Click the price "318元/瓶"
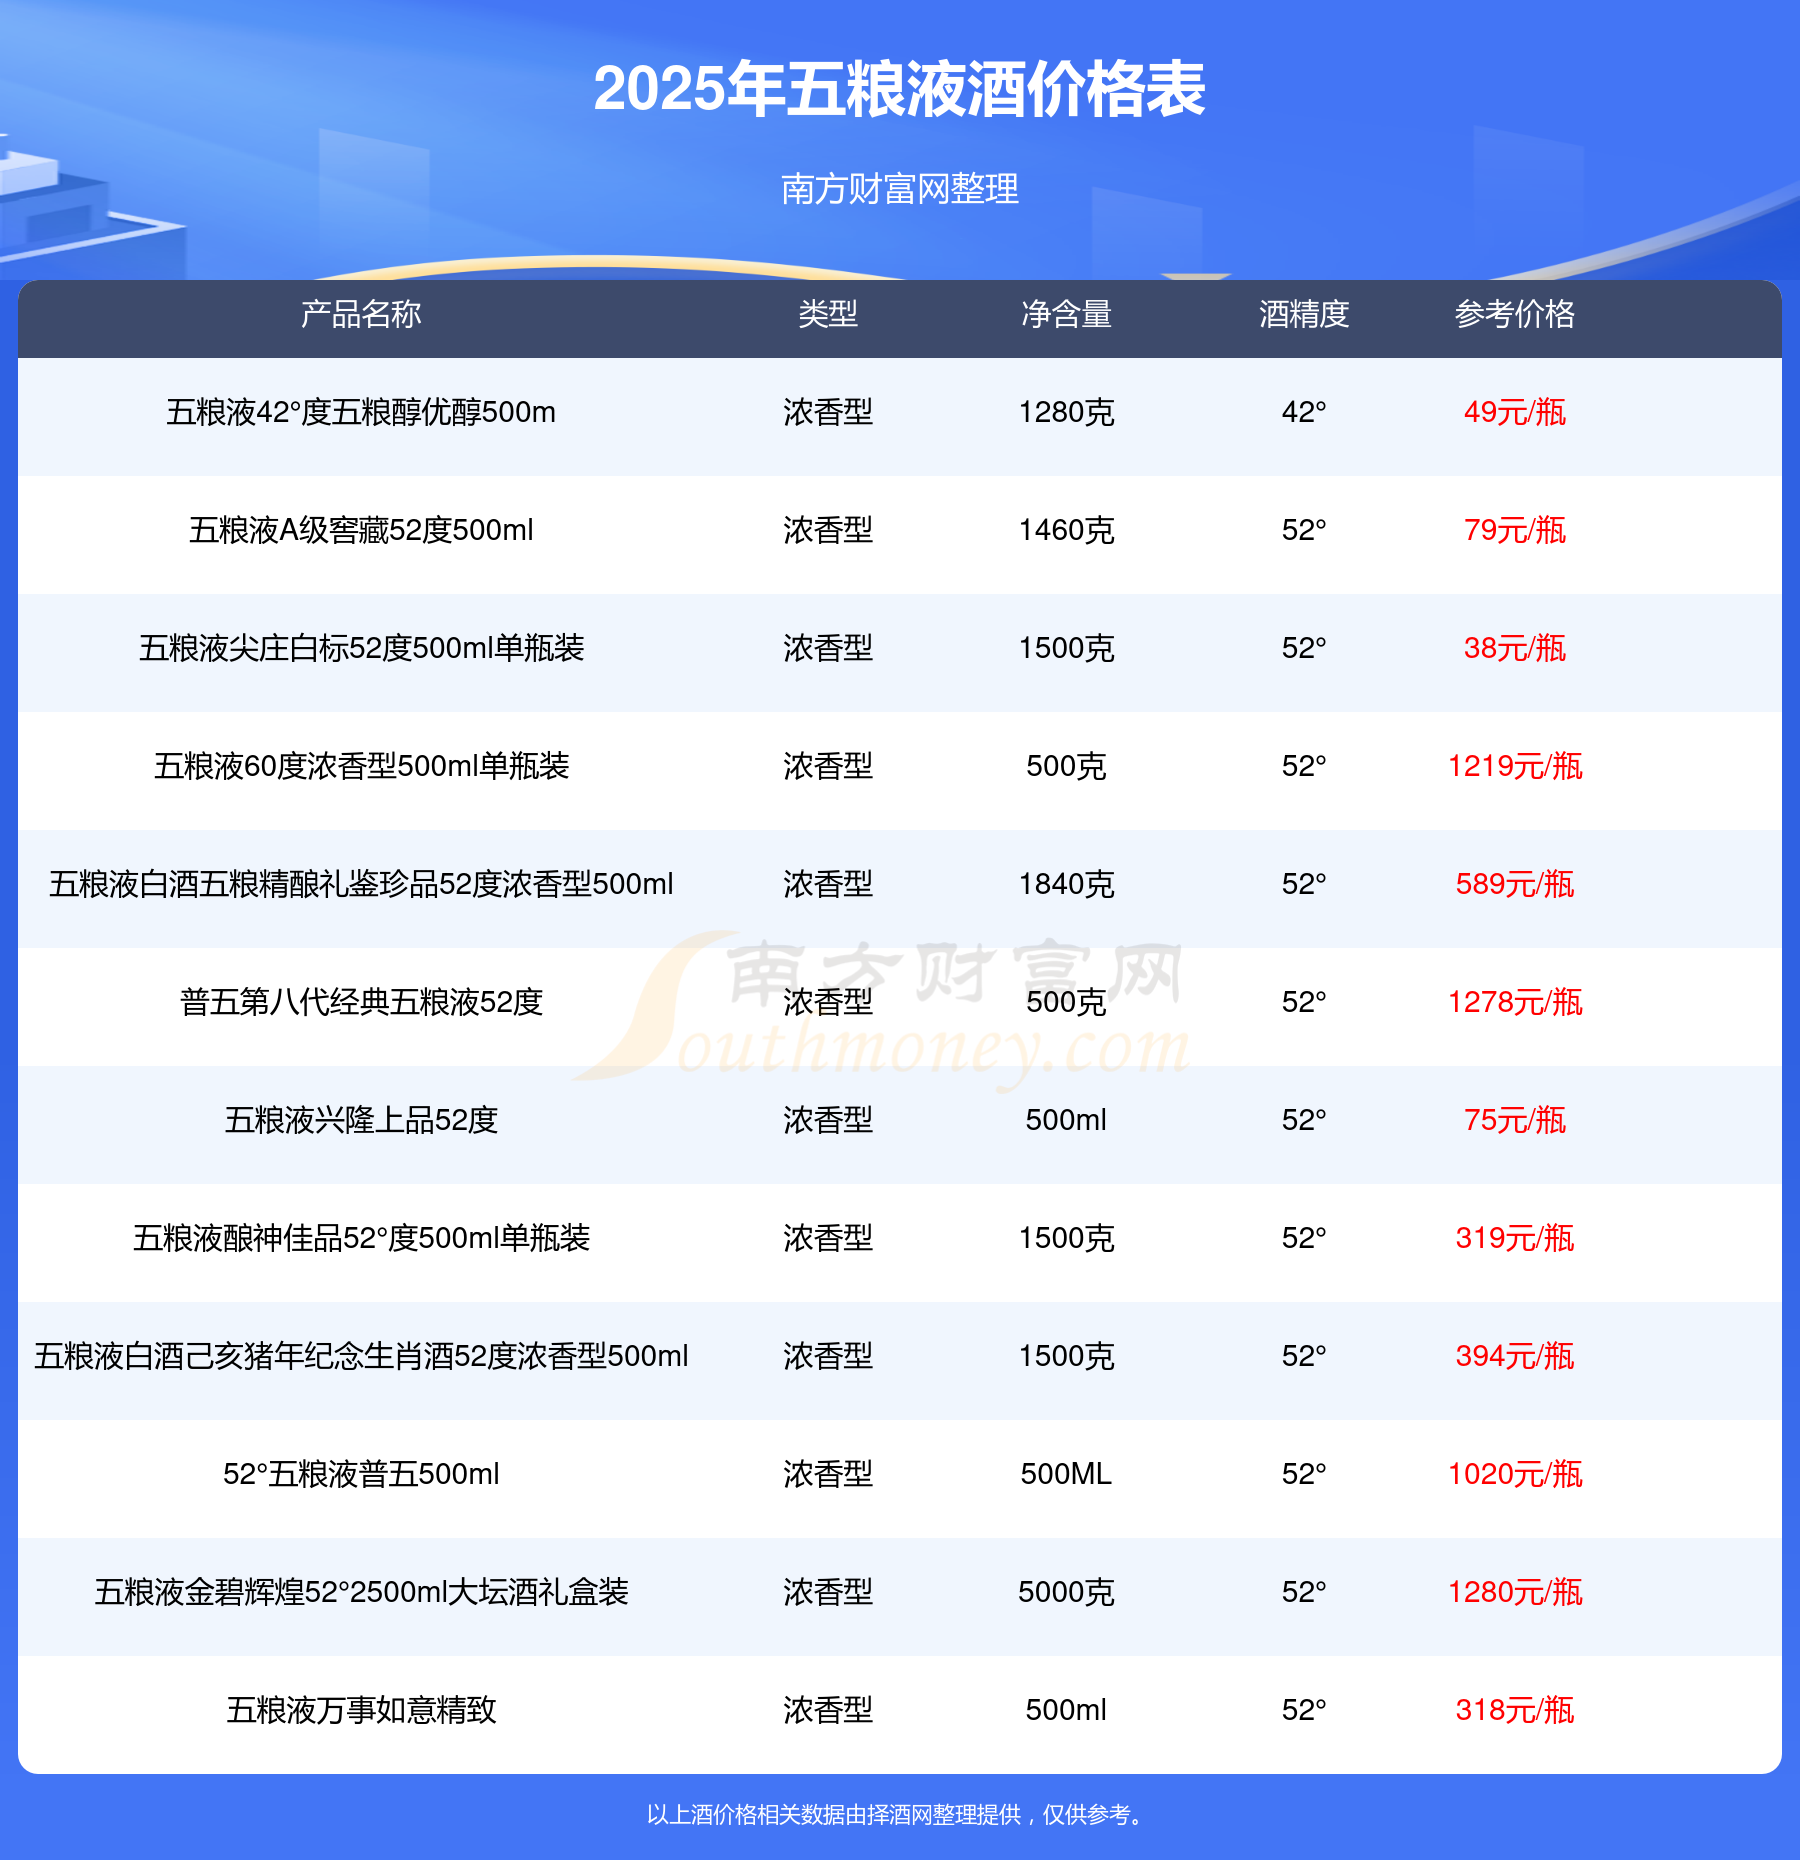The image size is (1800, 1860). pyautogui.click(x=1515, y=1710)
